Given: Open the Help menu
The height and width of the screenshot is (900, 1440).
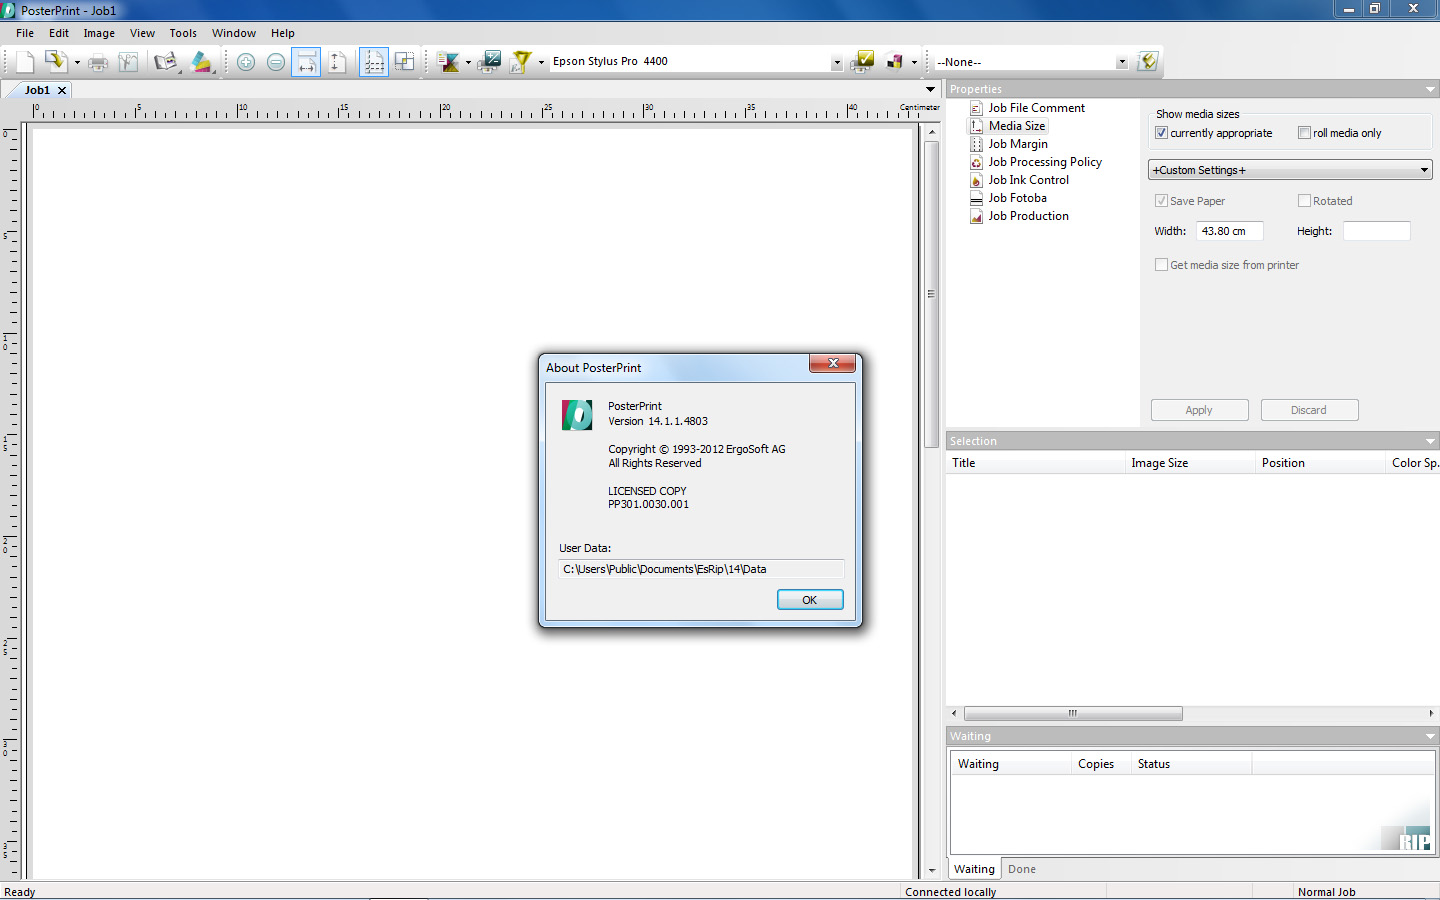Looking at the screenshot, I should (283, 33).
